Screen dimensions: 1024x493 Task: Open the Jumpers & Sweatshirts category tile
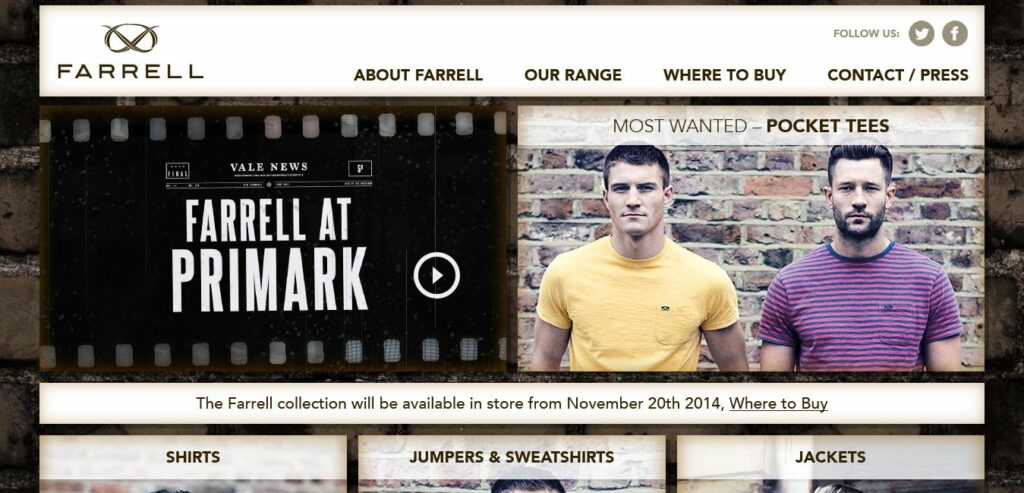tap(511, 464)
